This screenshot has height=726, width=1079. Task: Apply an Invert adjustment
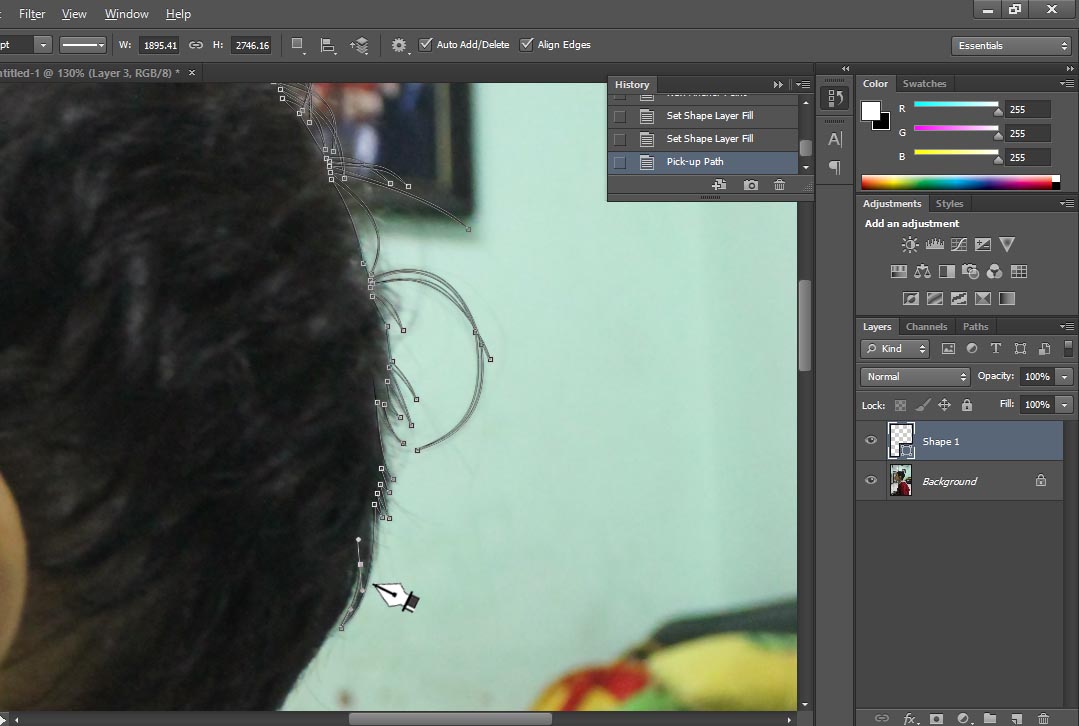(911, 297)
